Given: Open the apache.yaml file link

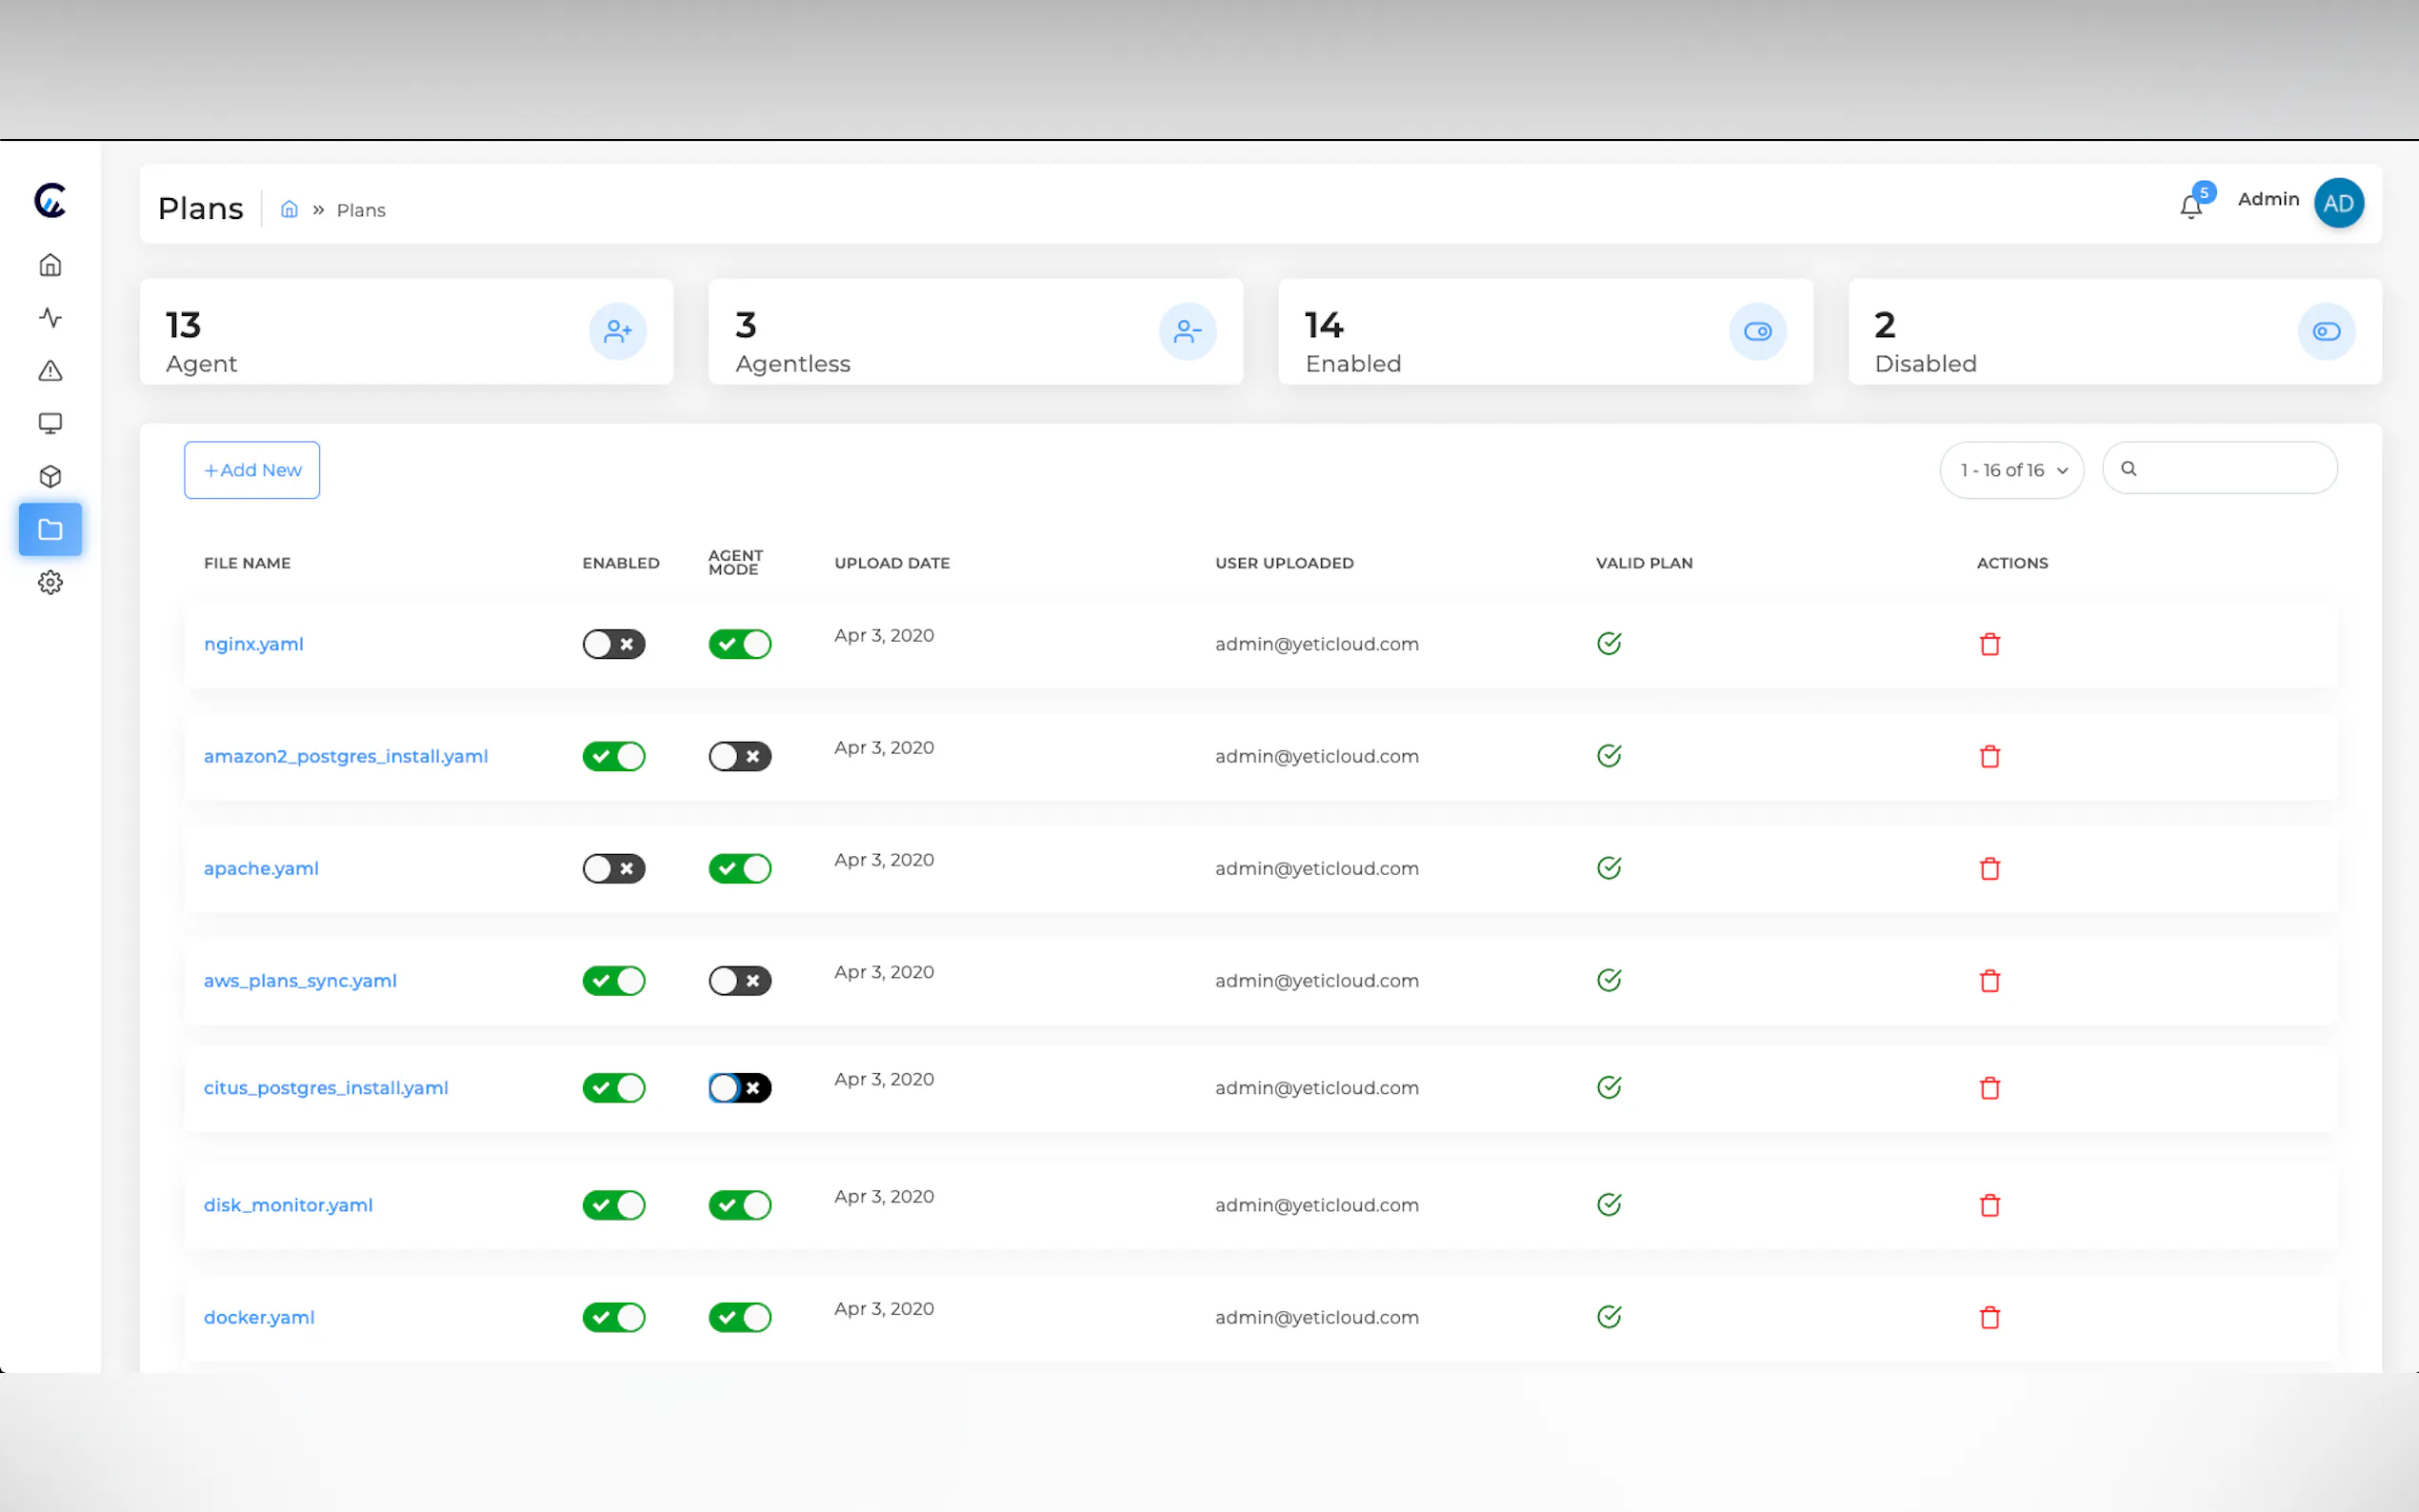Looking at the screenshot, I should (261, 868).
